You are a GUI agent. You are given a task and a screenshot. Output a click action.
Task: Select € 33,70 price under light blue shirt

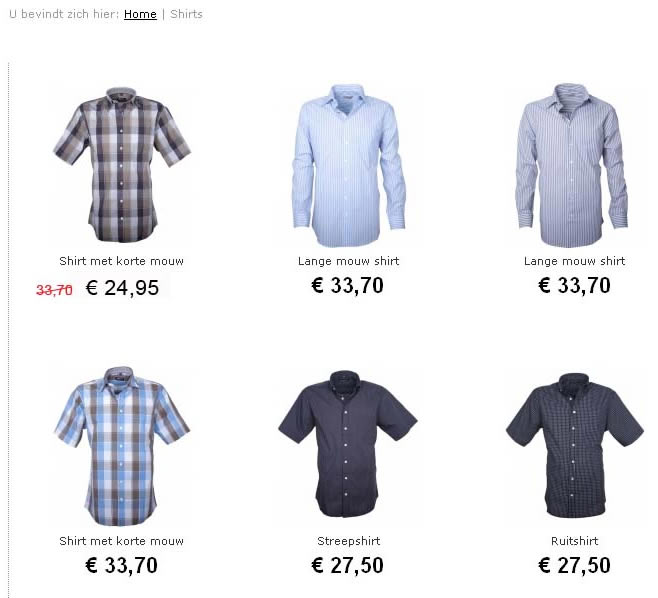point(347,285)
